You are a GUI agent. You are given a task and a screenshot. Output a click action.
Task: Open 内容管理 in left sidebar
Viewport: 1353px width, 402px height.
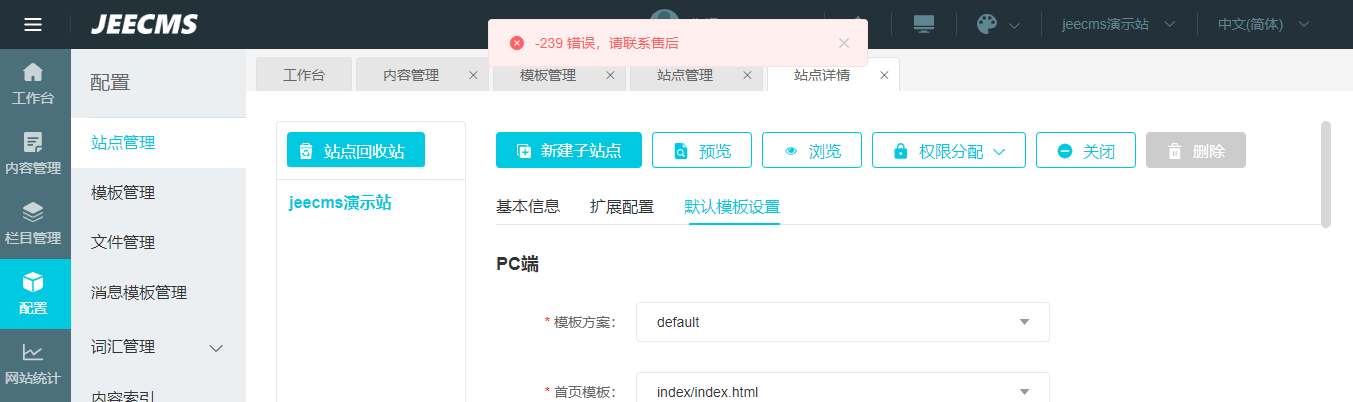click(34, 154)
